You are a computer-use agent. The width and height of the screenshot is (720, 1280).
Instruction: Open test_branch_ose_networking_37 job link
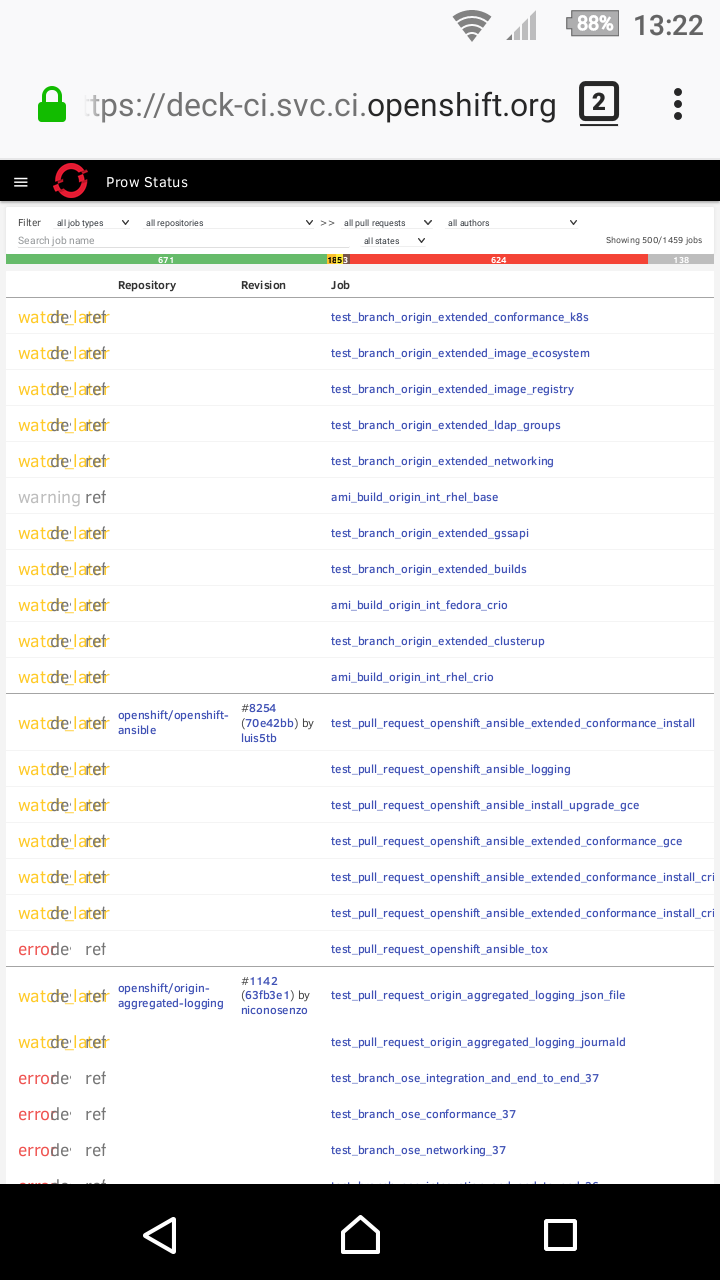coord(419,1150)
